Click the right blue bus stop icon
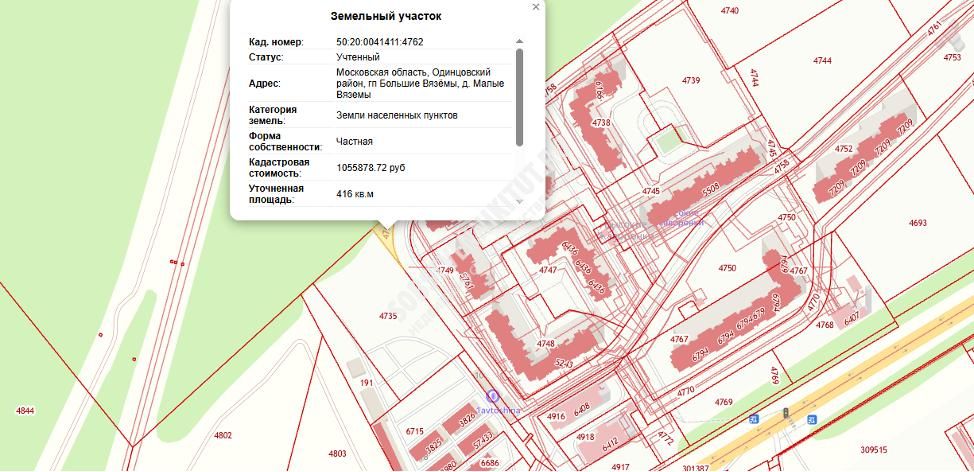 click(x=811, y=419)
